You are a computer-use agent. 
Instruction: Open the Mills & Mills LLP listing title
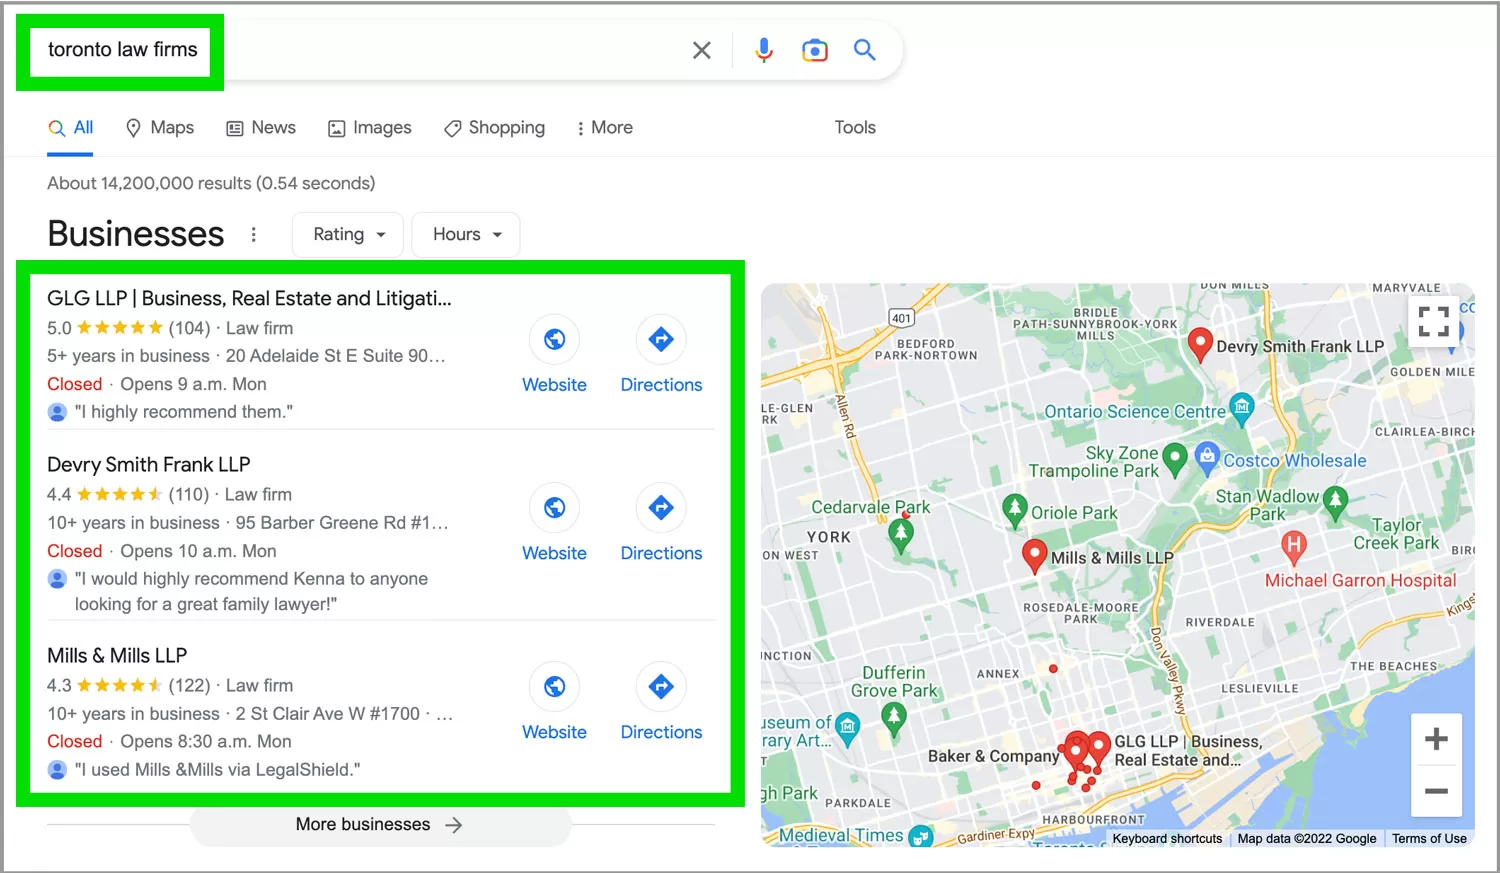pos(117,656)
